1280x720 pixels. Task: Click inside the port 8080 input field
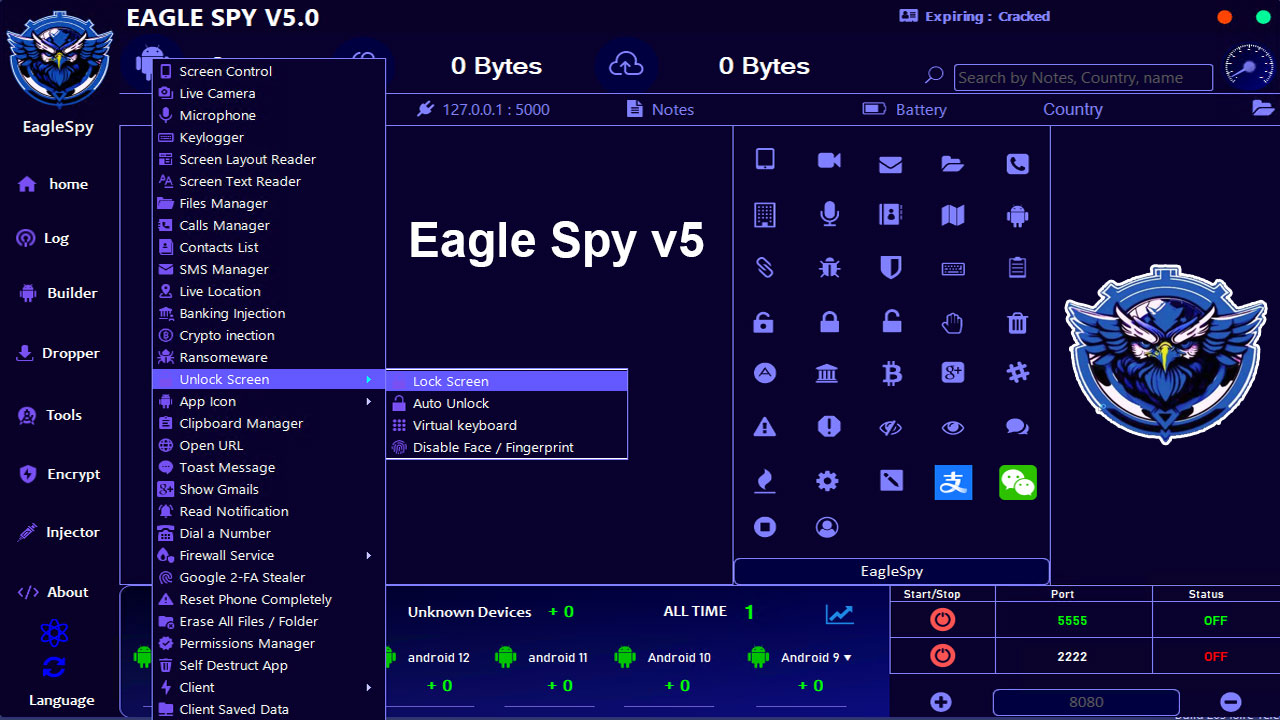tap(1085, 702)
